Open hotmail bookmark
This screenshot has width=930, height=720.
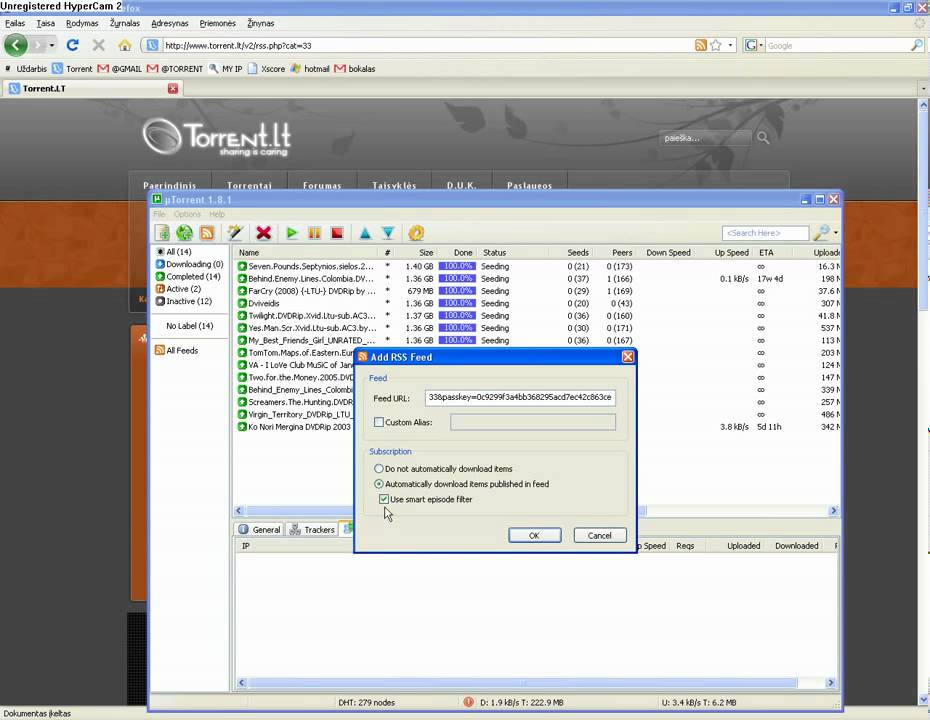click(x=310, y=69)
